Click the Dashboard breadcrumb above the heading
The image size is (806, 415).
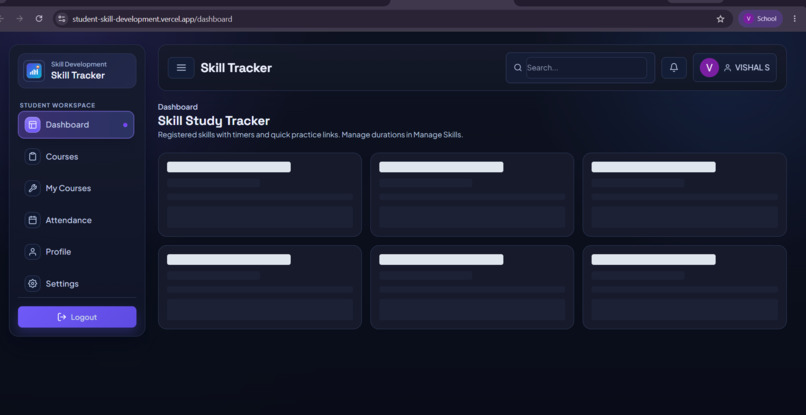pos(178,107)
